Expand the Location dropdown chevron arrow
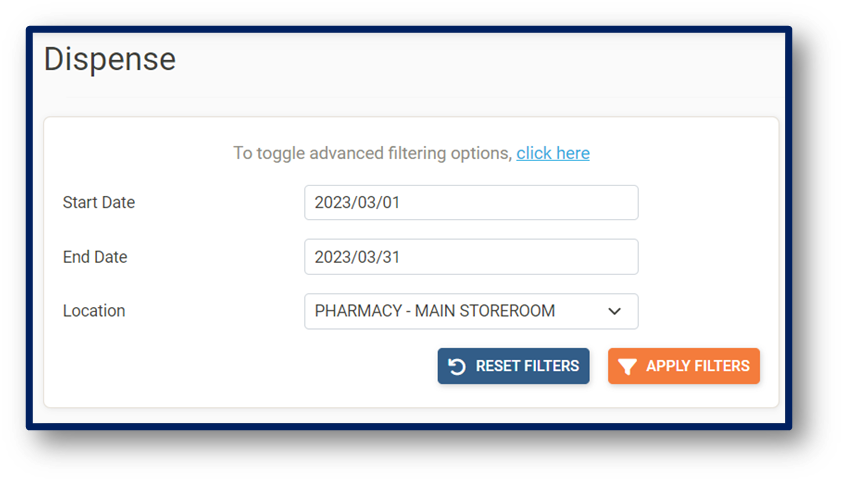 tap(615, 311)
